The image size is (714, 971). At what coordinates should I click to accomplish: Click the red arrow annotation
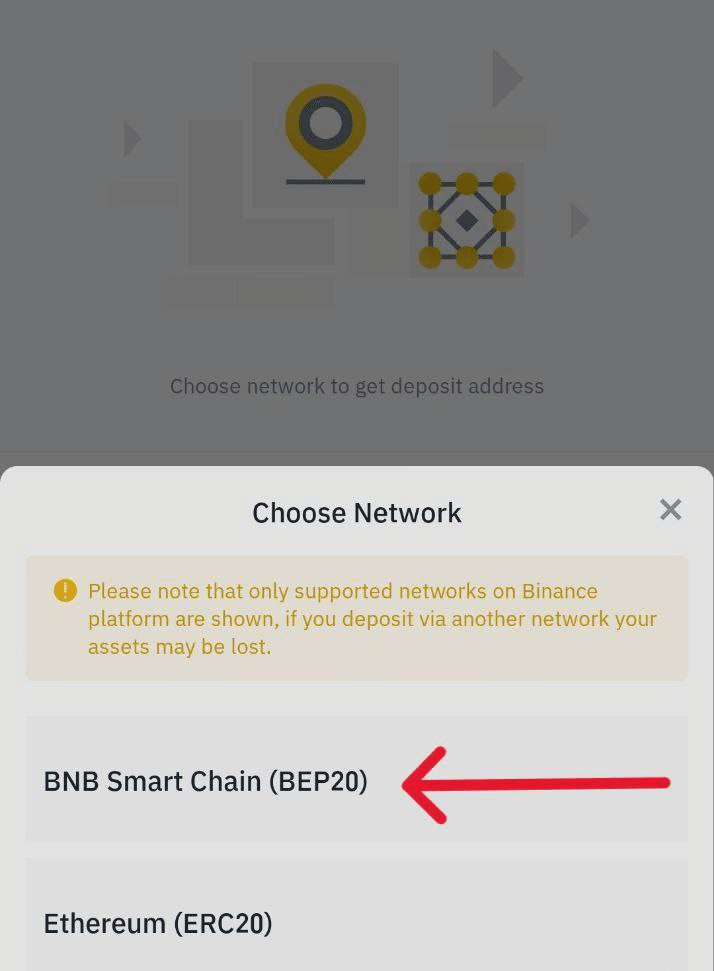pyautogui.click(x=536, y=785)
